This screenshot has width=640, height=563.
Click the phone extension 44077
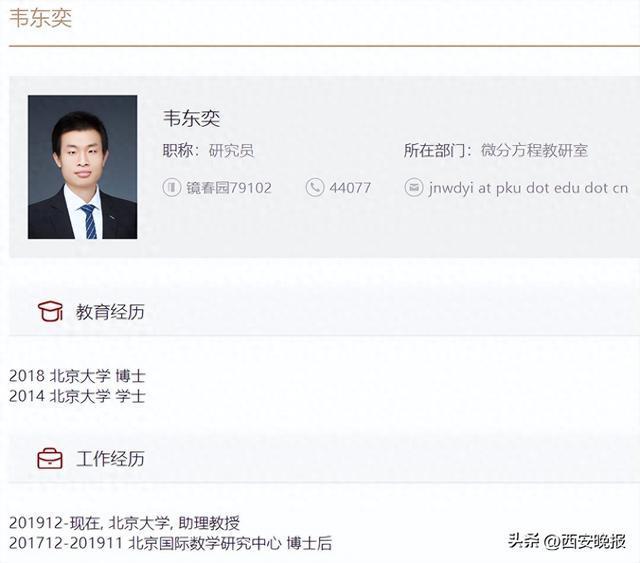point(350,188)
